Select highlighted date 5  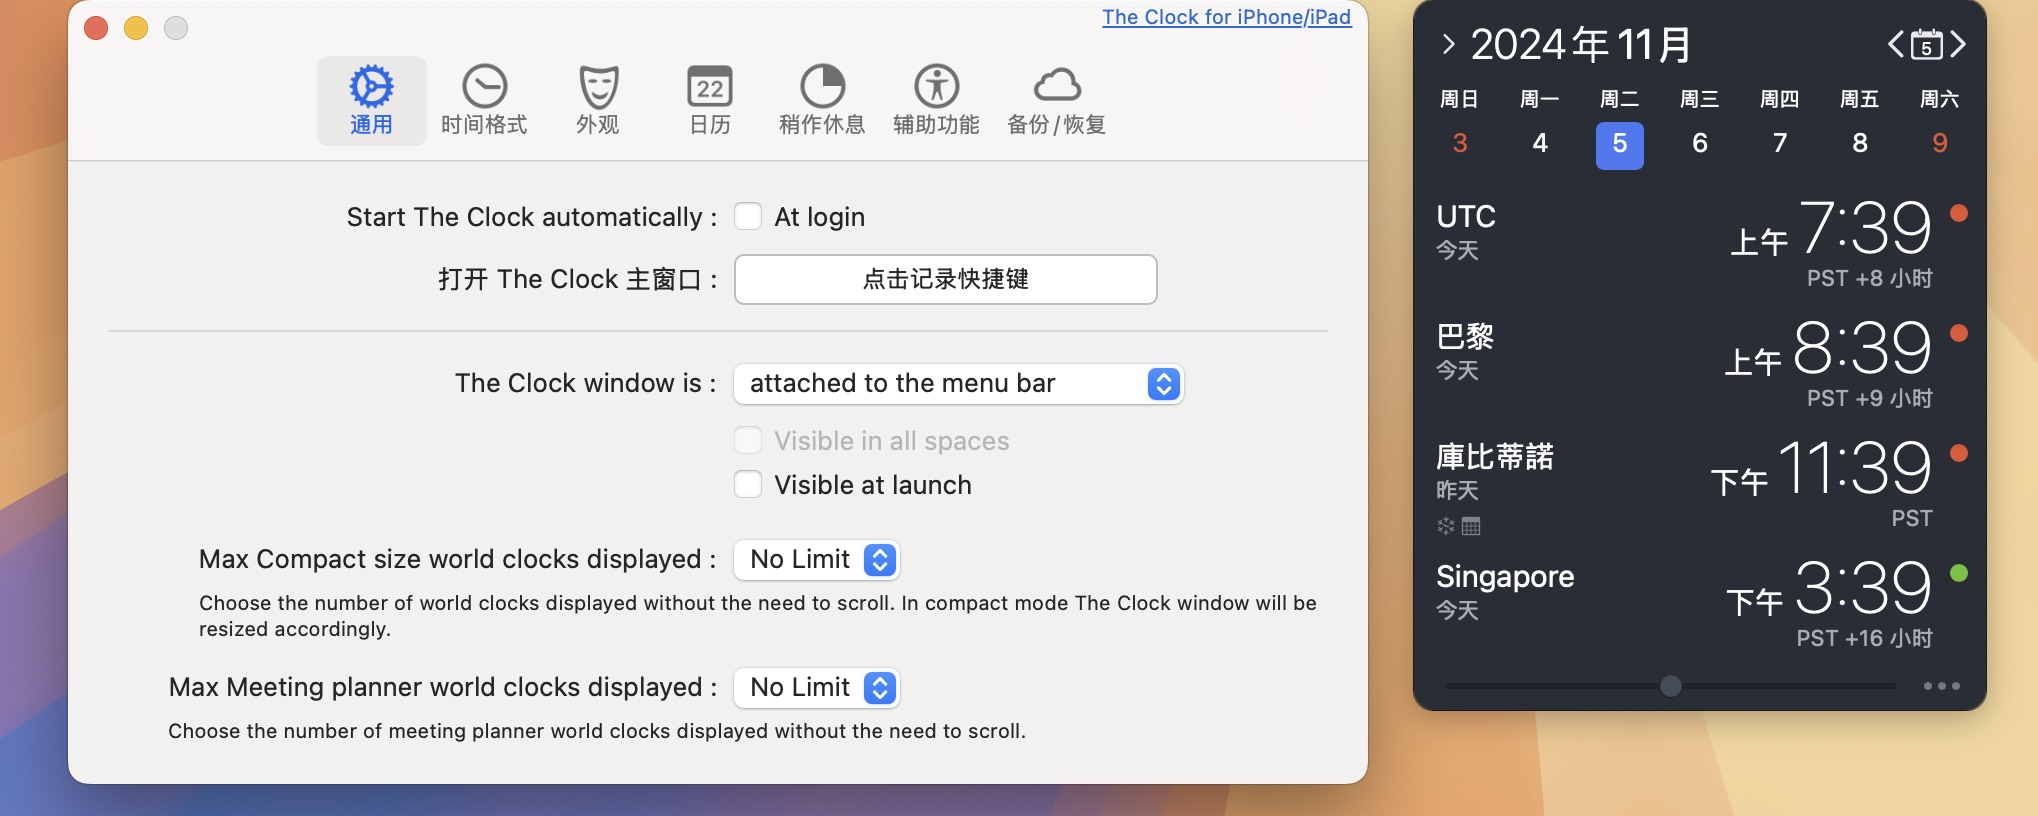tap(1620, 146)
